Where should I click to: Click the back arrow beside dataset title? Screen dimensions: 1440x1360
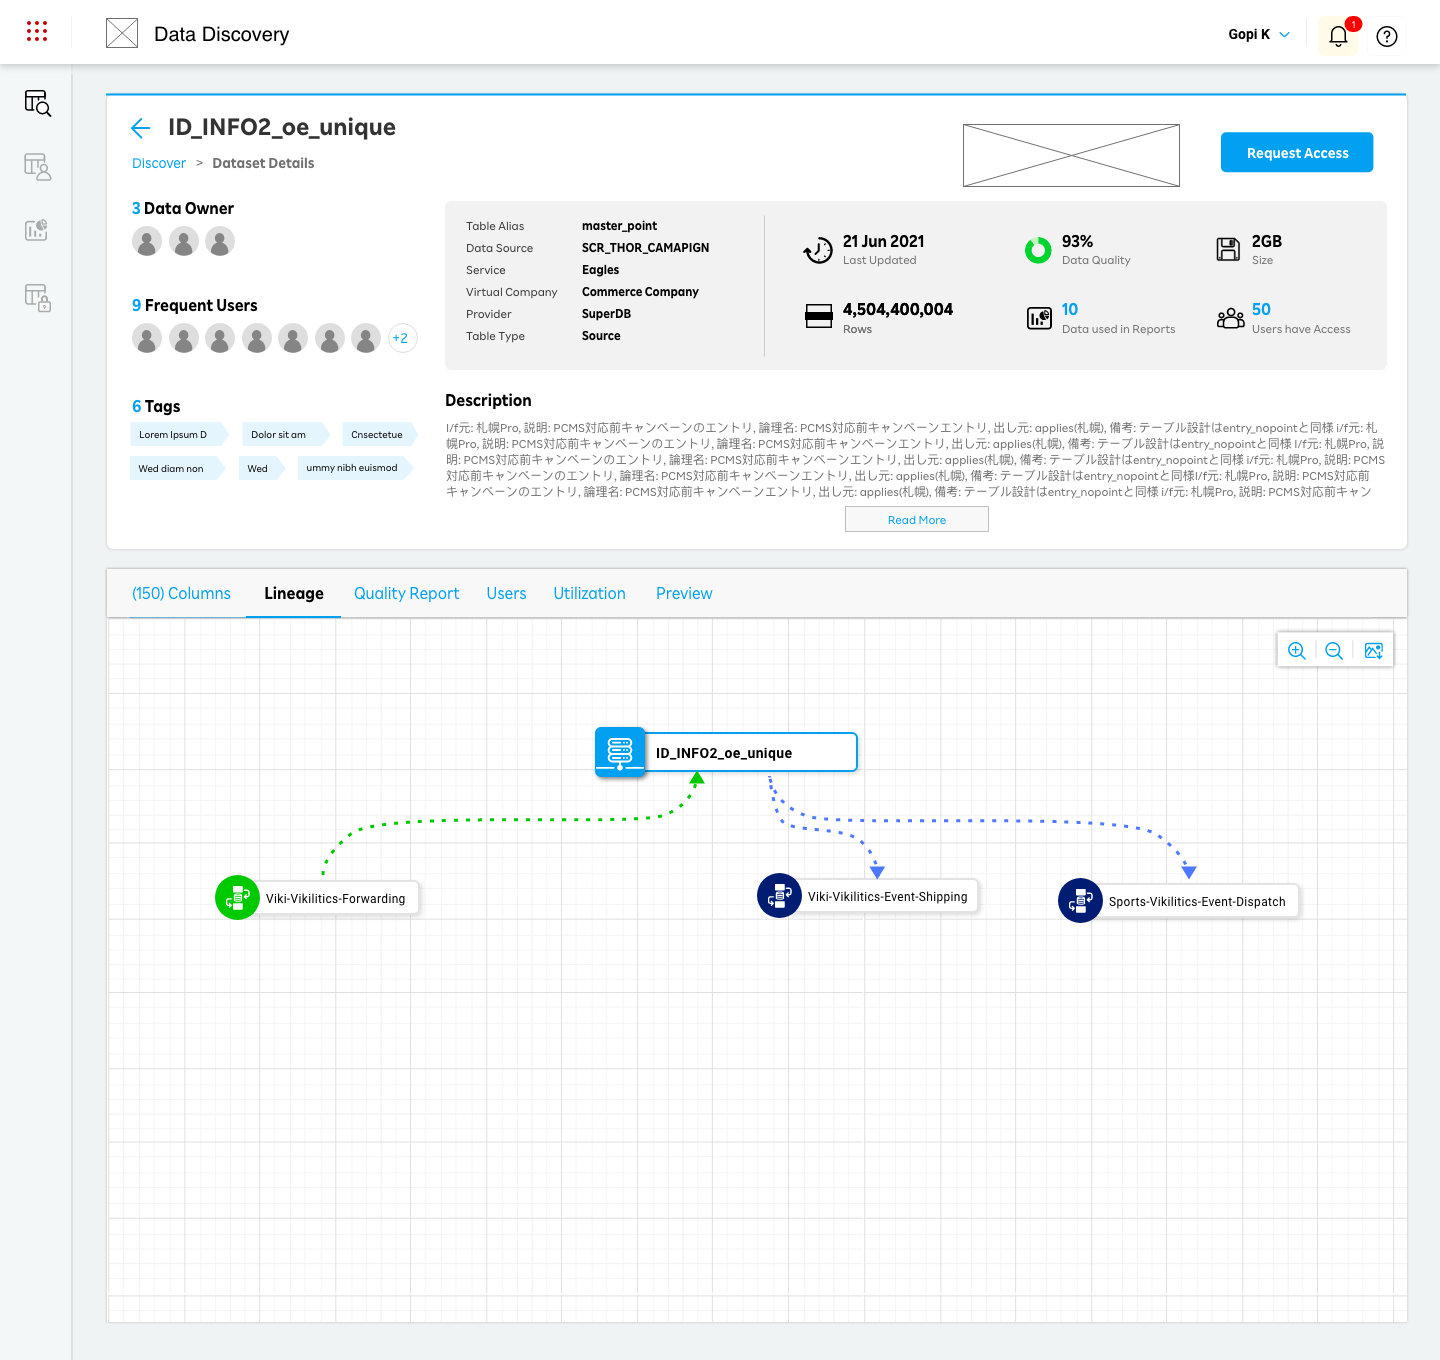click(x=141, y=128)
